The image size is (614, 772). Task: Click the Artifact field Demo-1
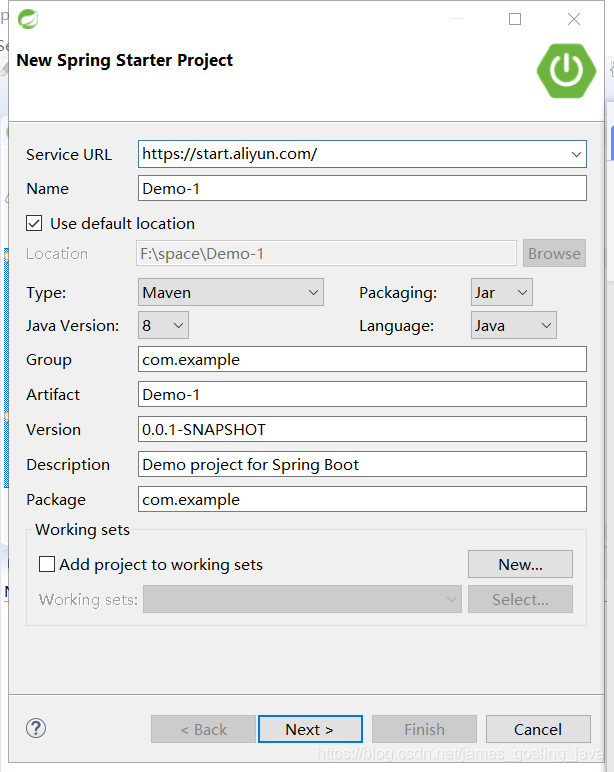pyautogui.click(x=362, y=394)
